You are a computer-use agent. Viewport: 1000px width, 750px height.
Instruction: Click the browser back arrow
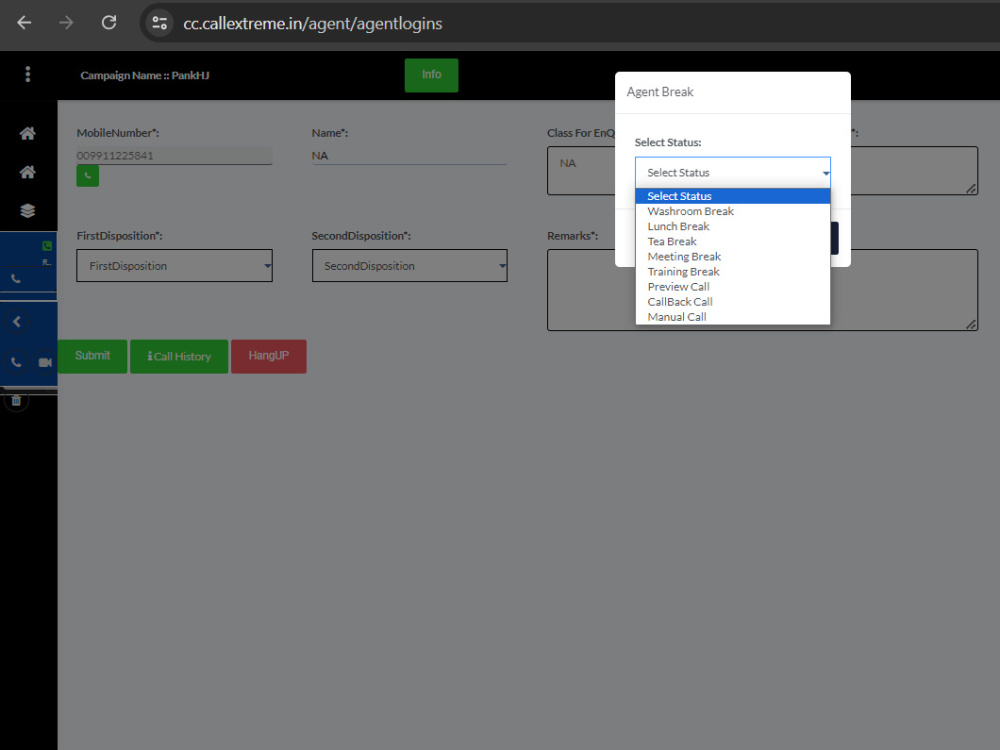24,23
